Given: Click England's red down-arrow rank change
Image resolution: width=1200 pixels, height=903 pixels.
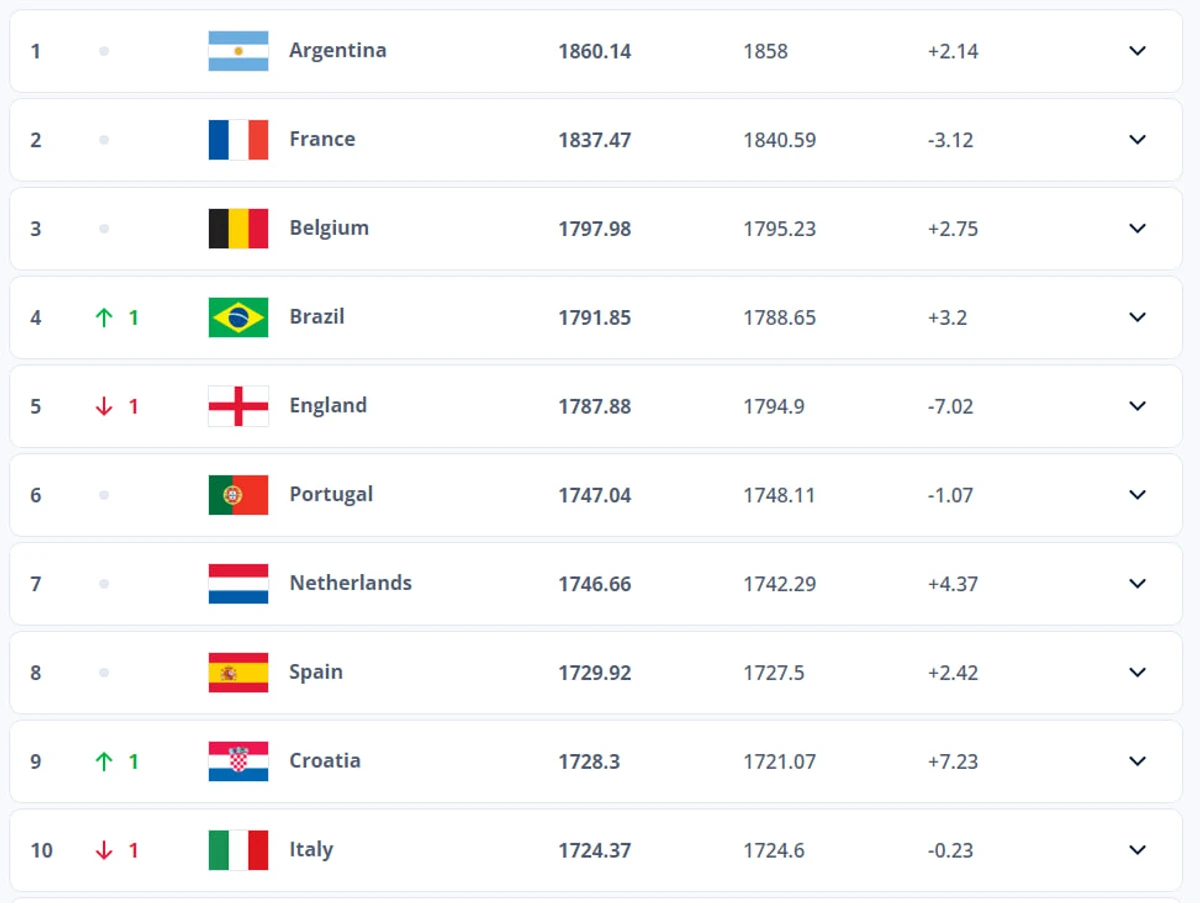Looking at the screenshot, I should tap(104, 407).
